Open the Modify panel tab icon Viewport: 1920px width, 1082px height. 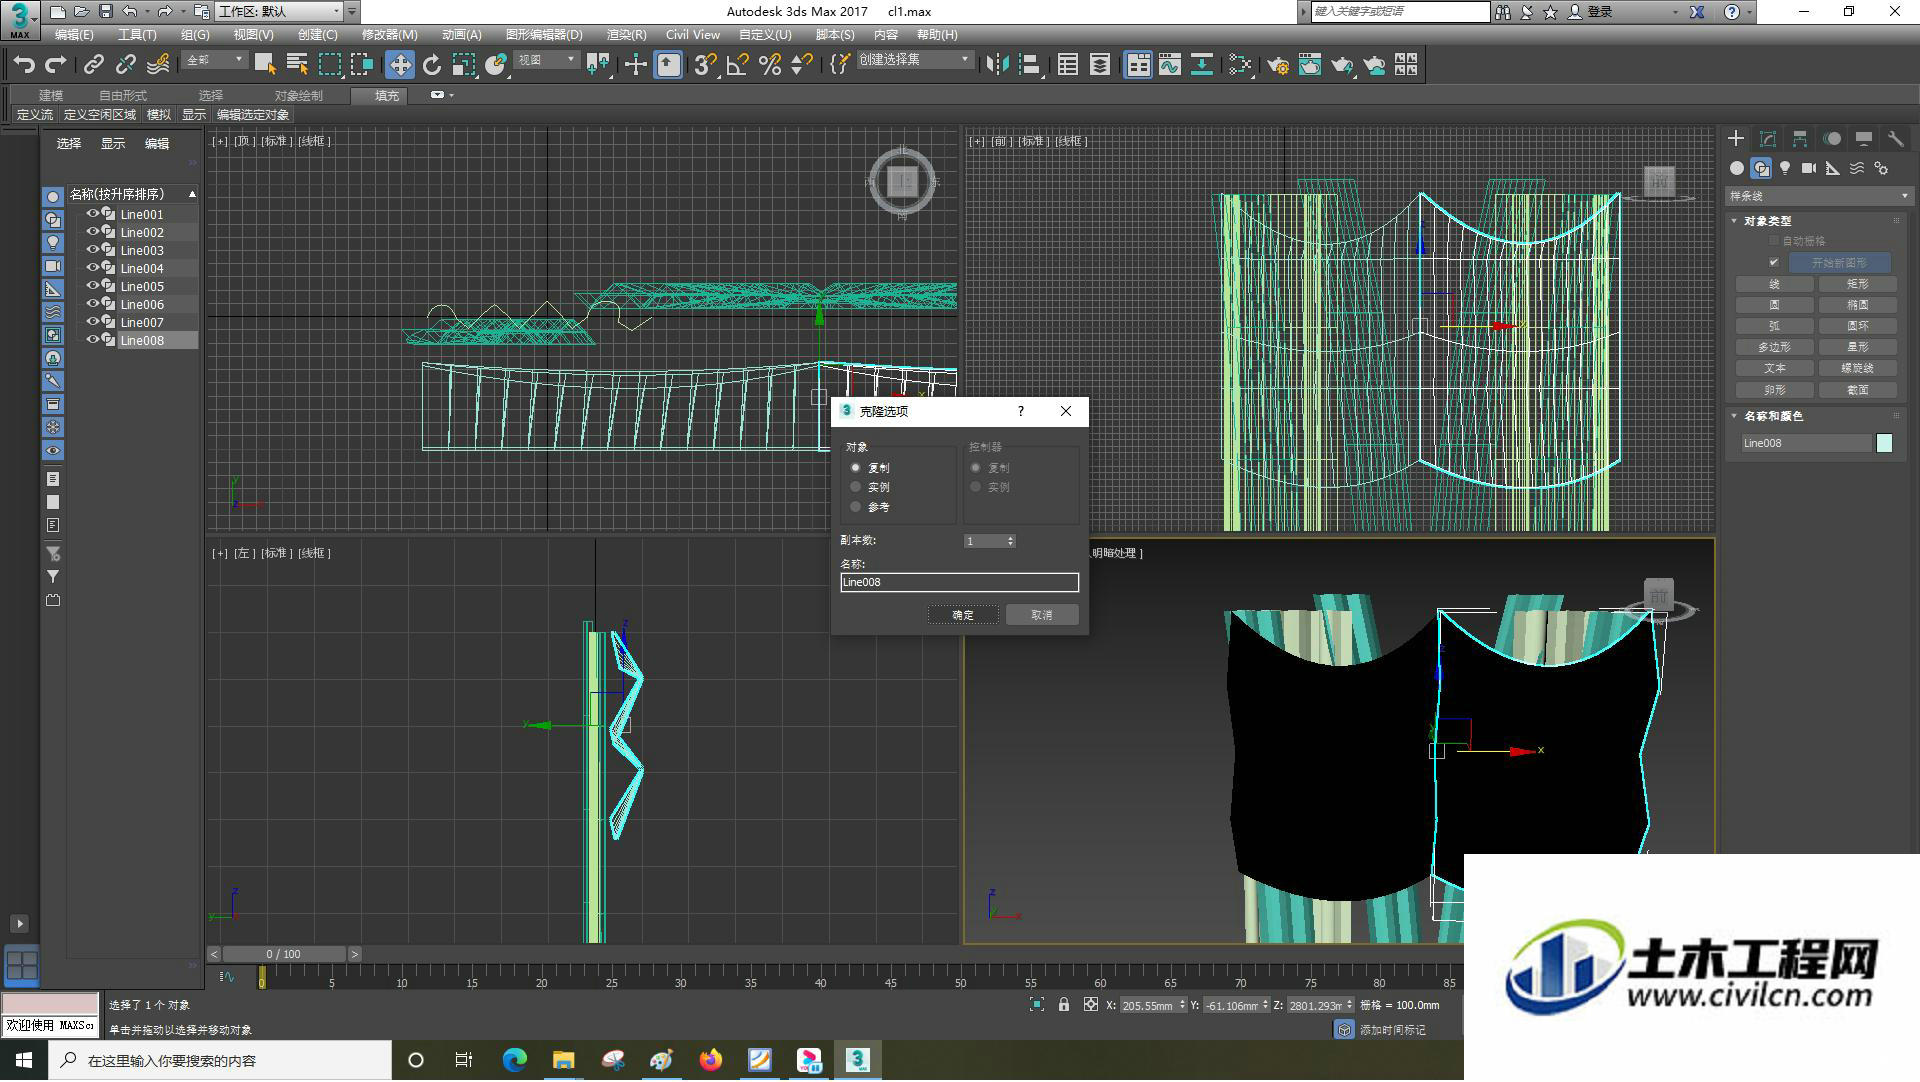tap(1768, 139)
